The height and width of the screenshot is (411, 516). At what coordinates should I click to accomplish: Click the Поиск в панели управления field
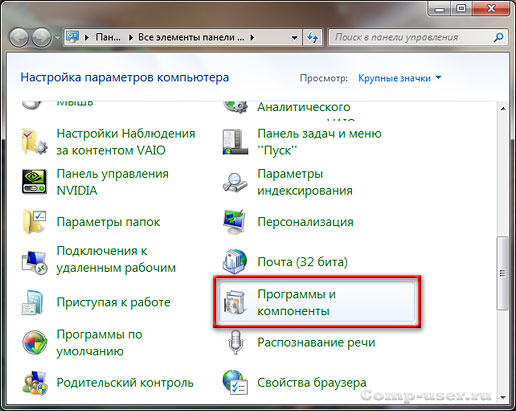point(413,37)
